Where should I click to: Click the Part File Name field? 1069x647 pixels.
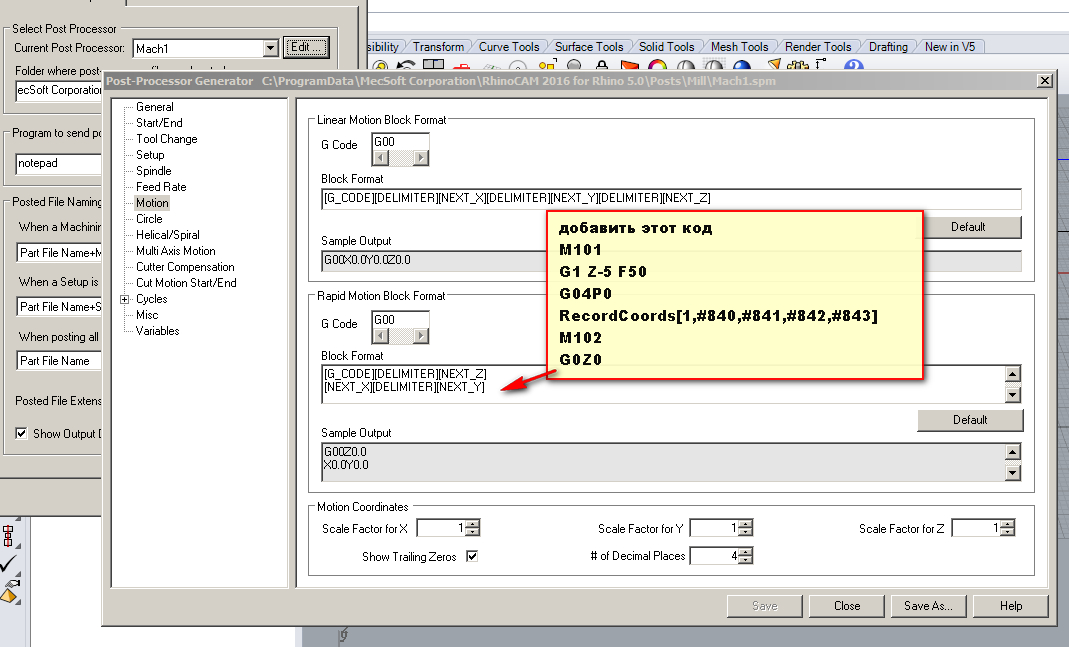(x=59, y=361)
